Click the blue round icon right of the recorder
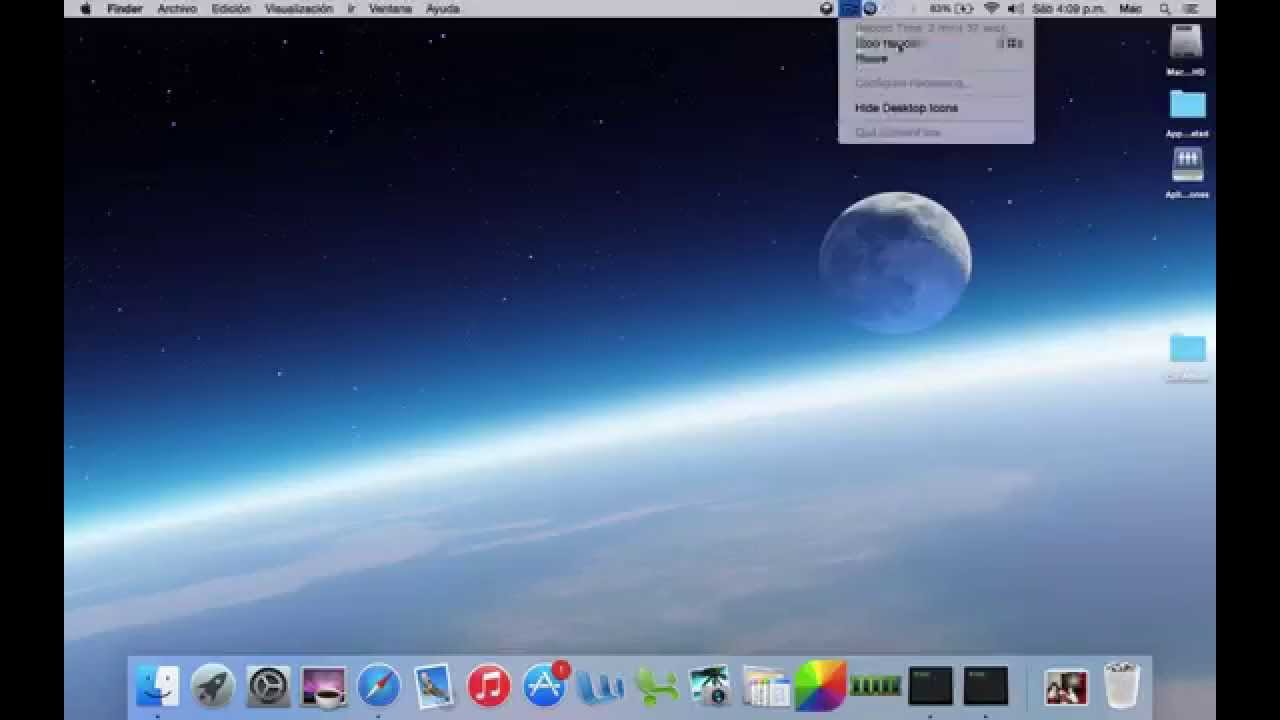 pos(870,8)
